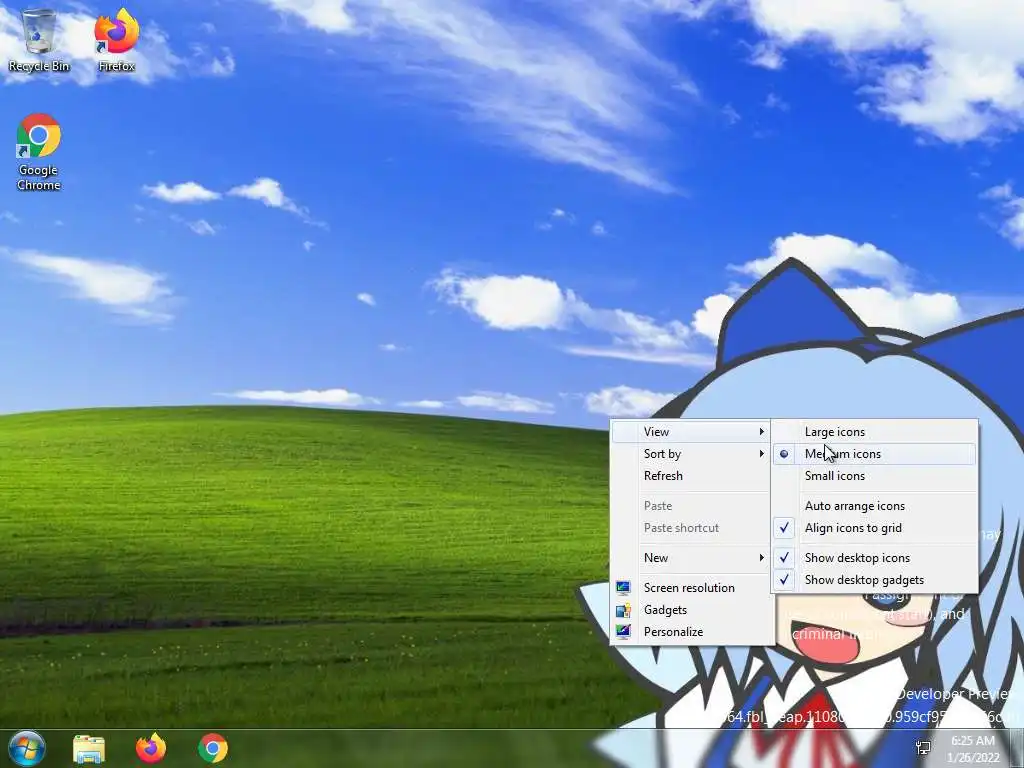Uncheck Show desktop icons
This screenshot has width=1024, height=768.
[874, 558]
